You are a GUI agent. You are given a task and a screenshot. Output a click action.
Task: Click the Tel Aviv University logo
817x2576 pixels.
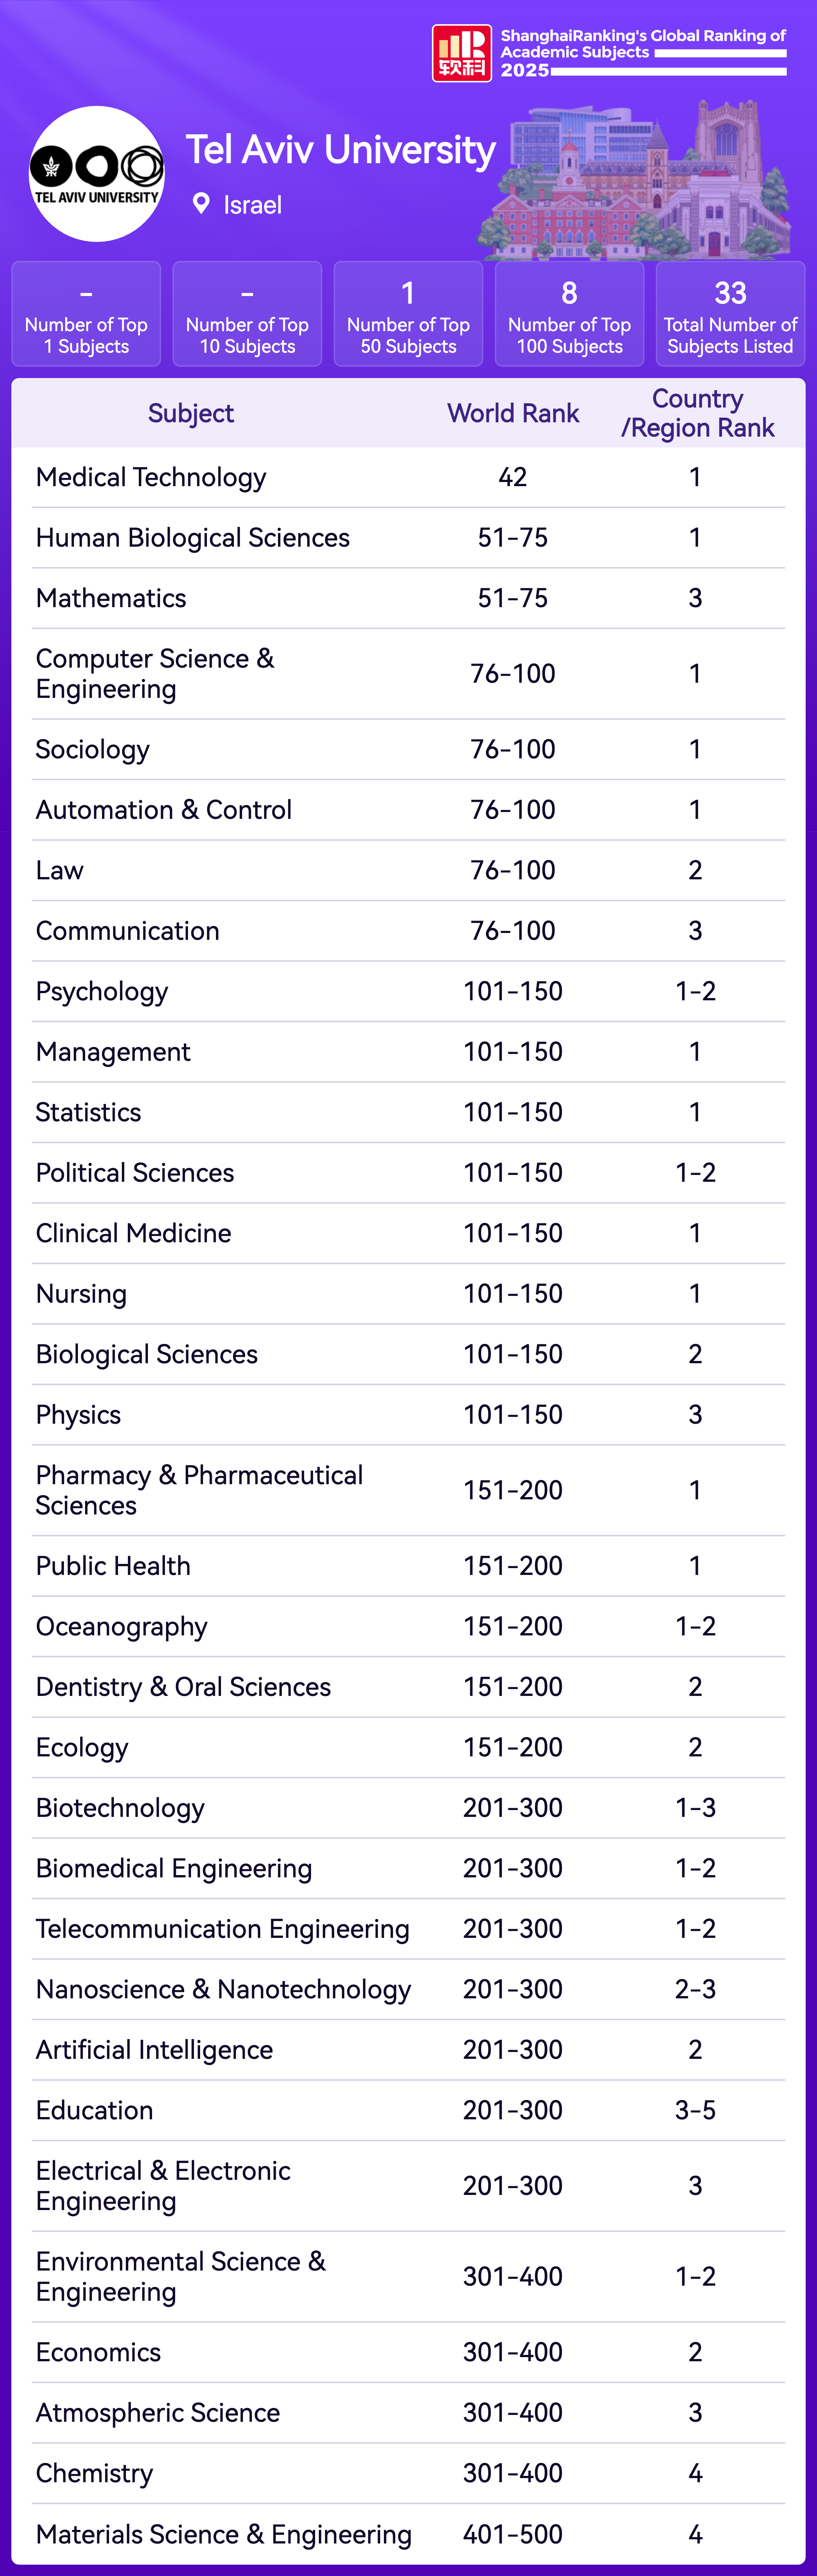click(97, 174)
